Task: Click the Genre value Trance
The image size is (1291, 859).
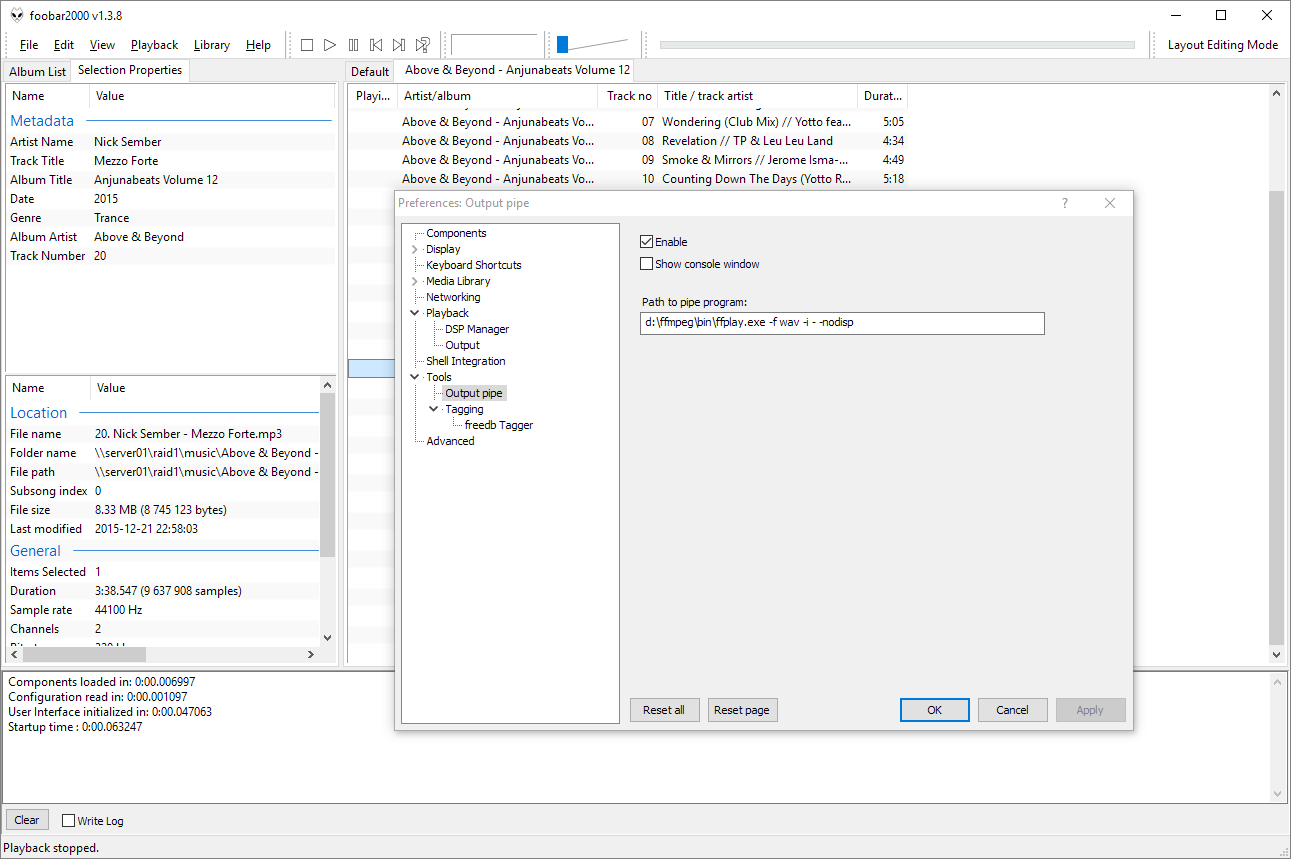Action: point(112,218)
